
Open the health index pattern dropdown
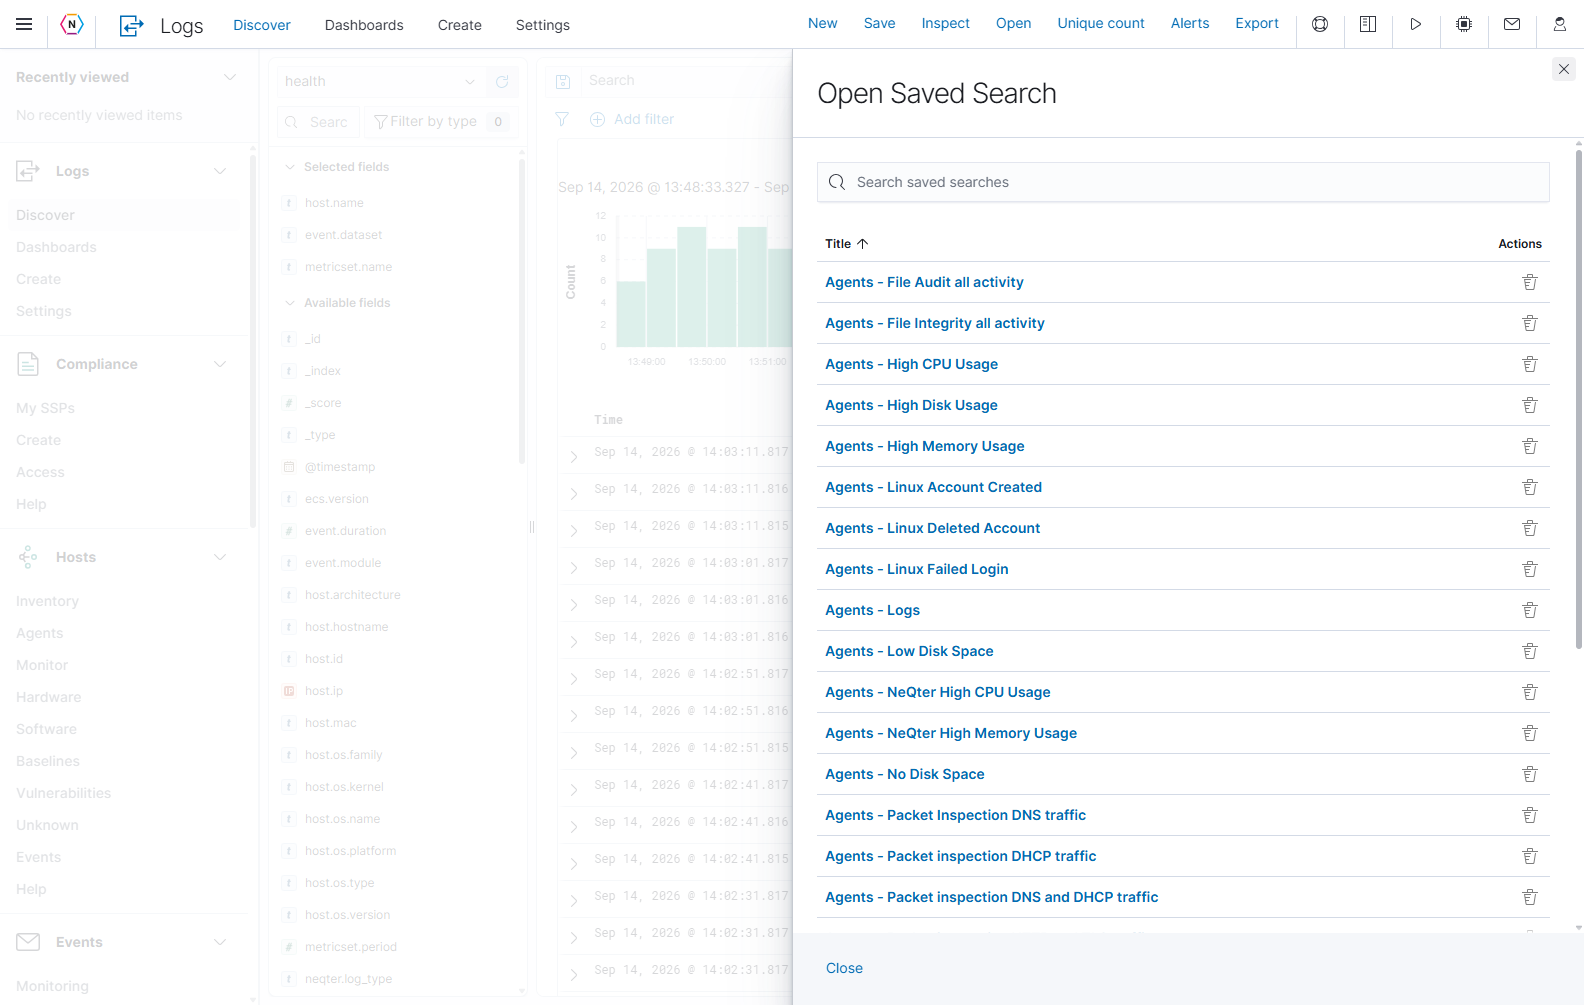point(381,81)
